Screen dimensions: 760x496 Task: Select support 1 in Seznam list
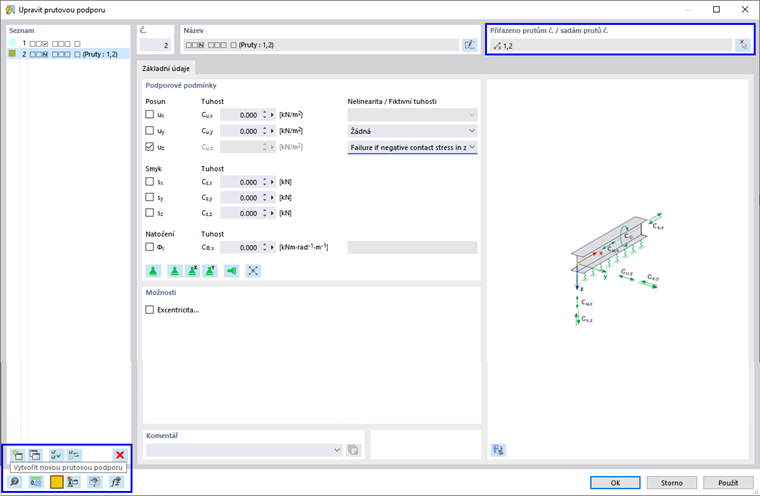[69, 43]
